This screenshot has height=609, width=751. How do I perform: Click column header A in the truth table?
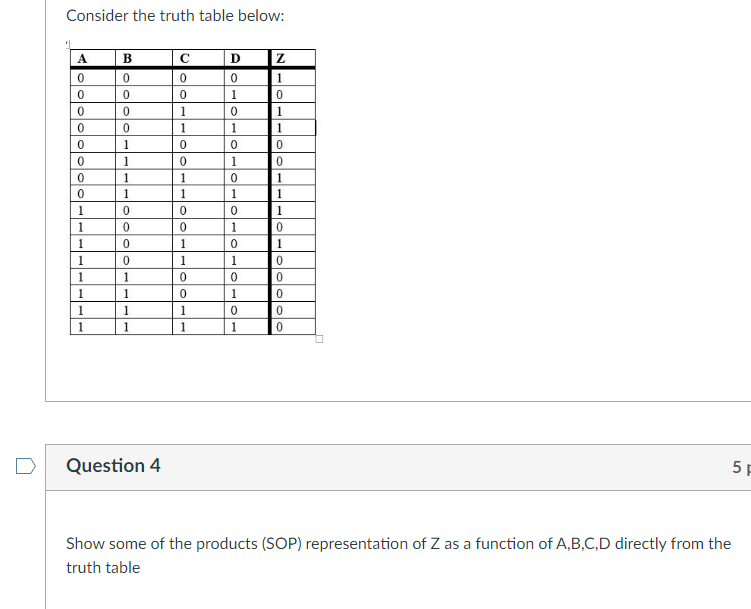click(93, 58)
